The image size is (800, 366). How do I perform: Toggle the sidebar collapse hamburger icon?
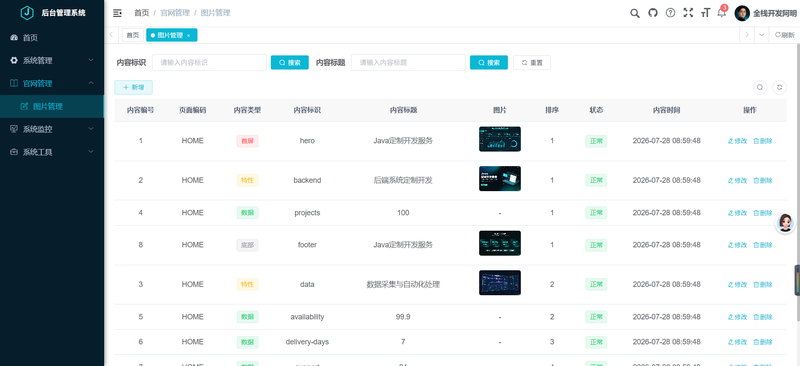117,13
